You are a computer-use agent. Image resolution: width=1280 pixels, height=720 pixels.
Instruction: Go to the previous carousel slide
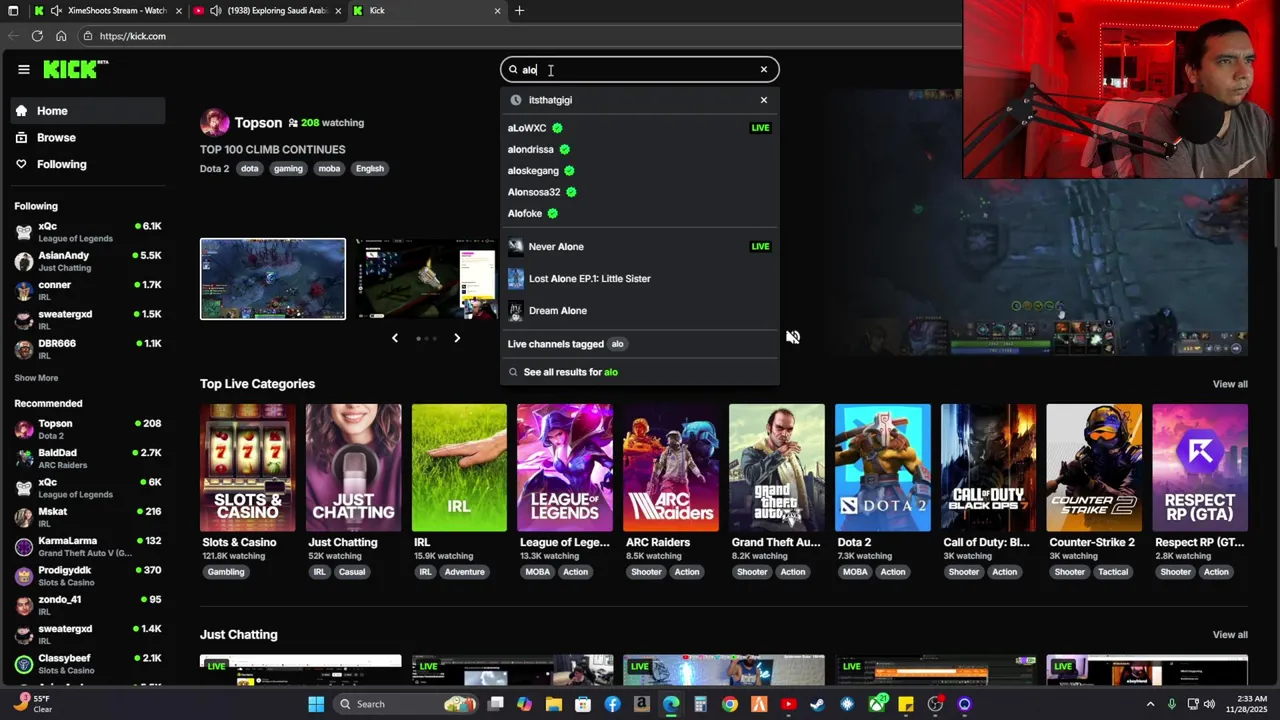(x=395, y=338)
